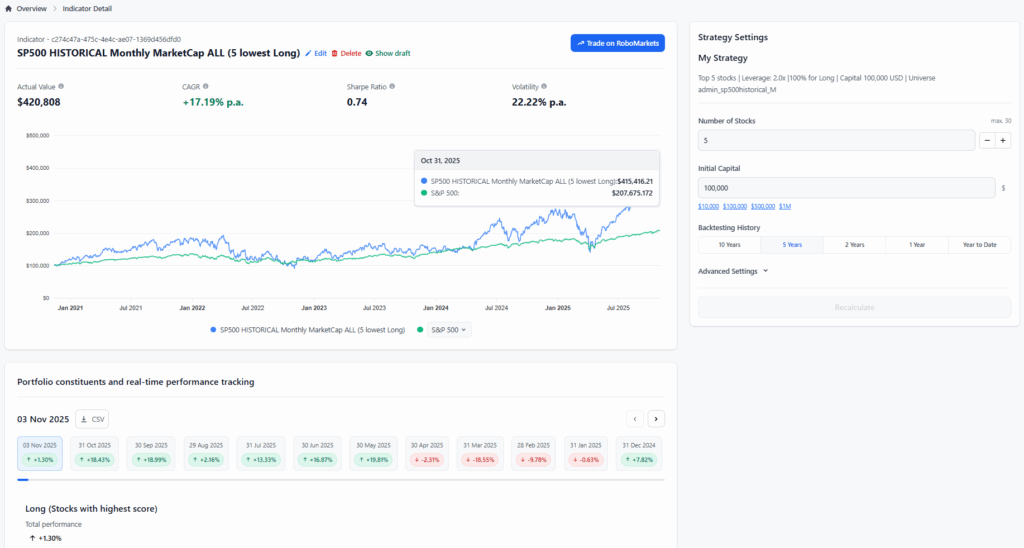Click the Delete trash icon
Viewport: 1024px width, 548px height.
click(x=335, y=53)
